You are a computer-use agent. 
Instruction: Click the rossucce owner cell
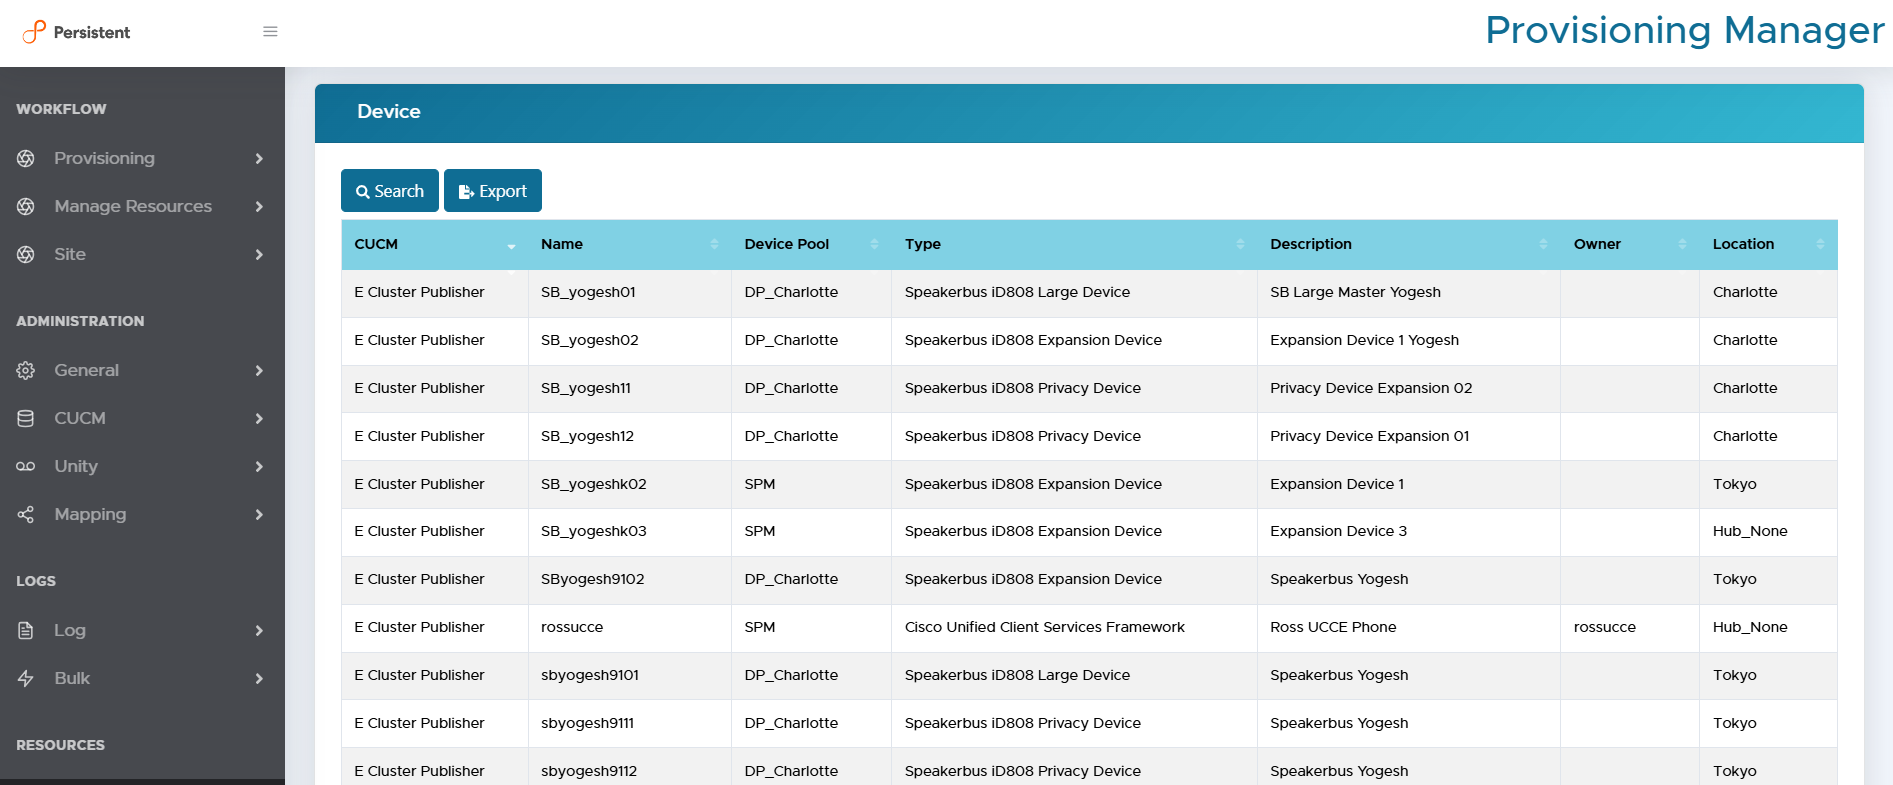pyautogui.click(x=1630, y=627)
